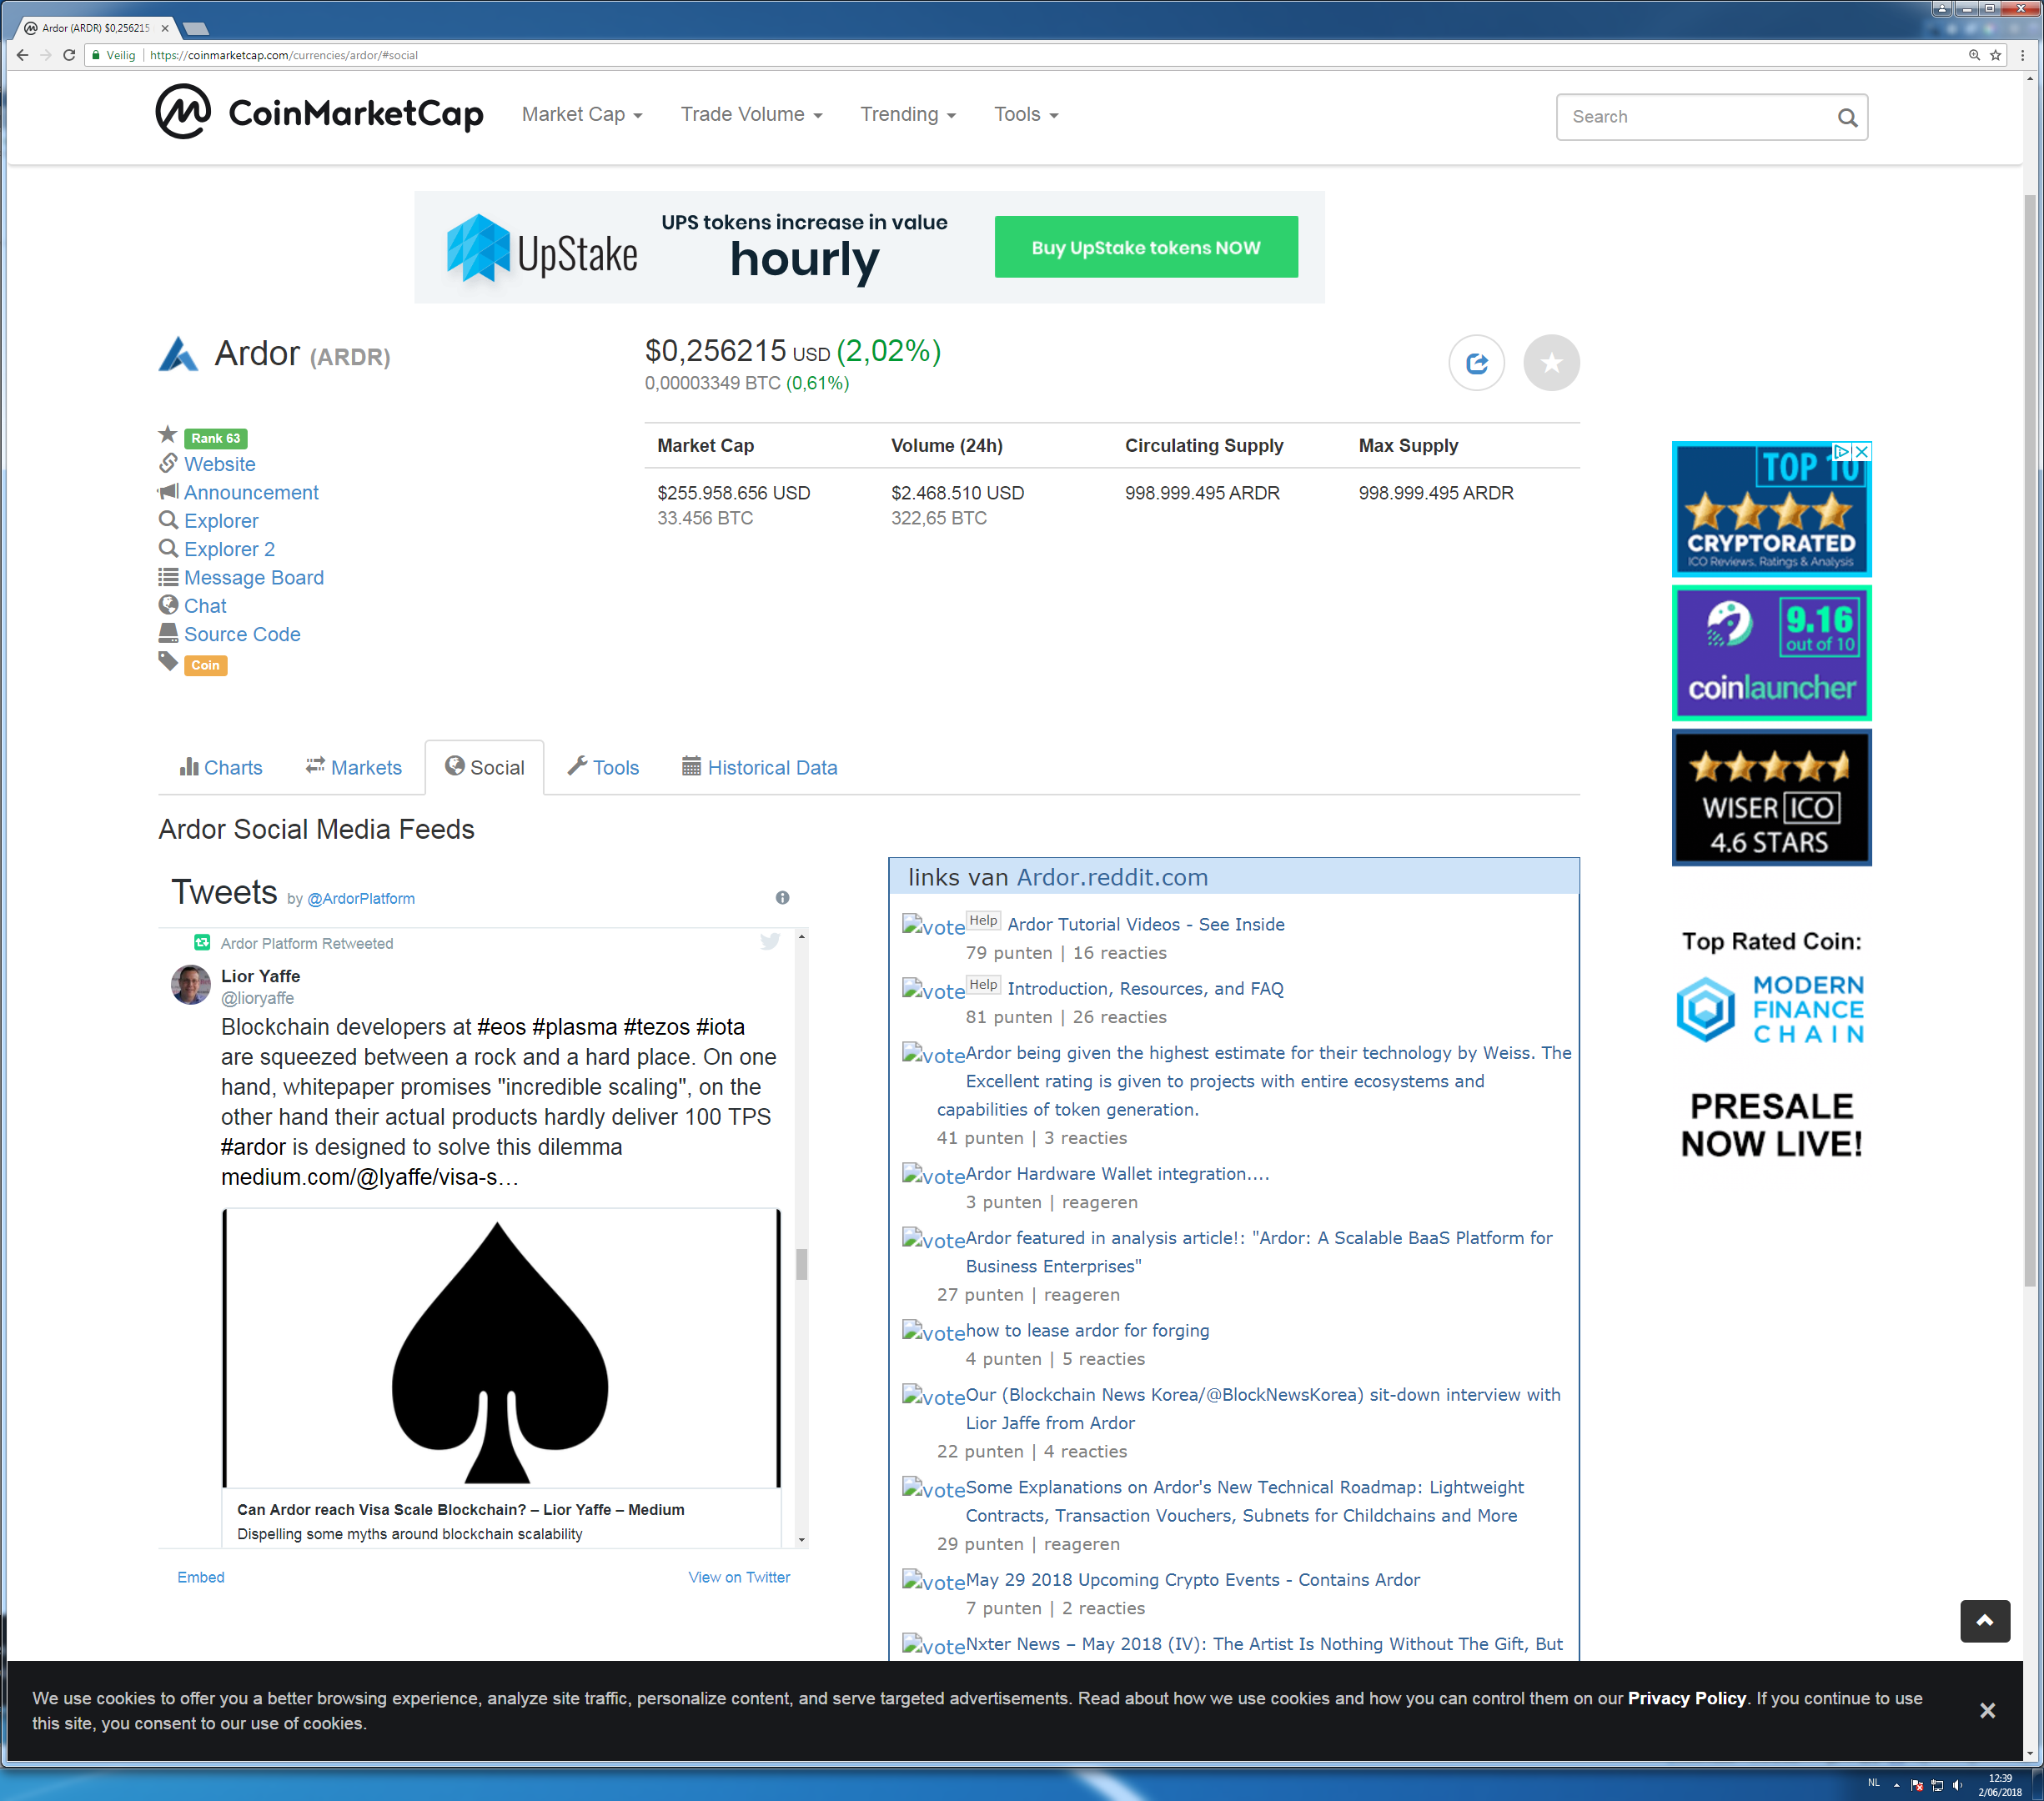The width and height of the screenshot is (2044, 1801).
Task: Open the Market Cap dropdown
Action: 581,114
